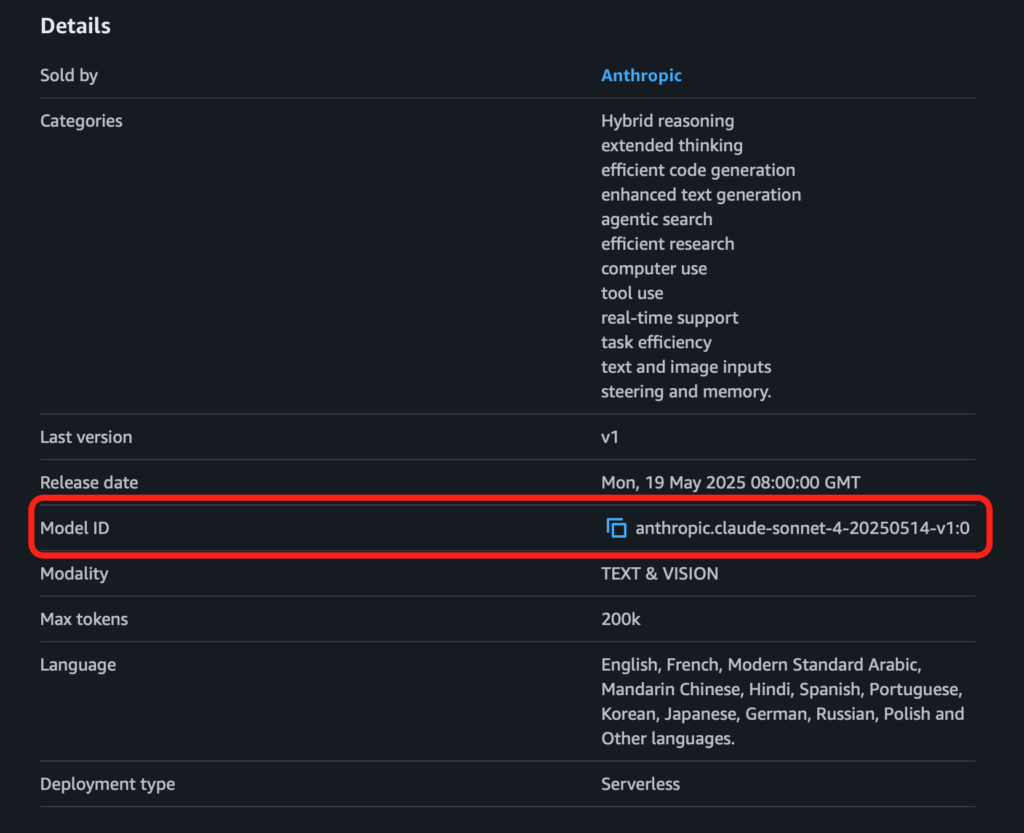The image size is (1024, 833).
Task: Click the Language label
Action: click(x=78, y=665)
